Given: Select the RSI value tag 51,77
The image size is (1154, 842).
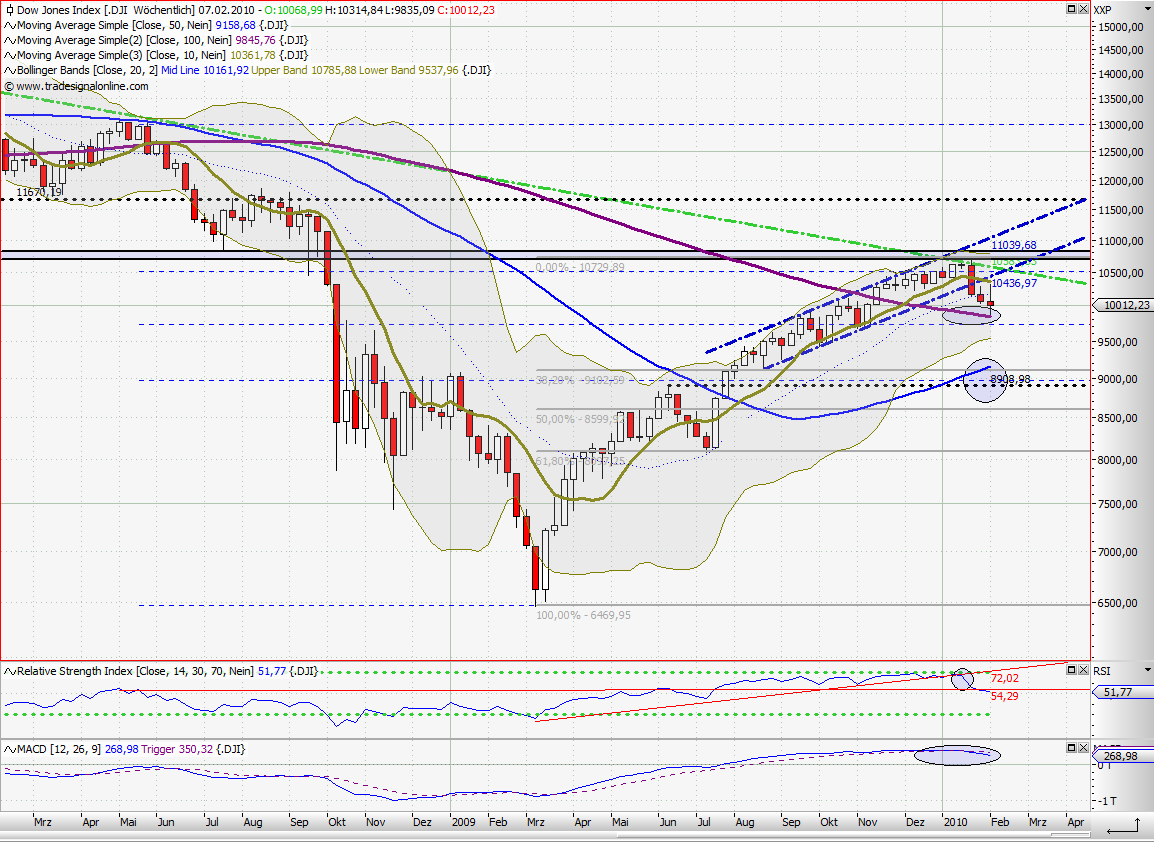Looking at the screenshot, I should (x=1122, y=692).
